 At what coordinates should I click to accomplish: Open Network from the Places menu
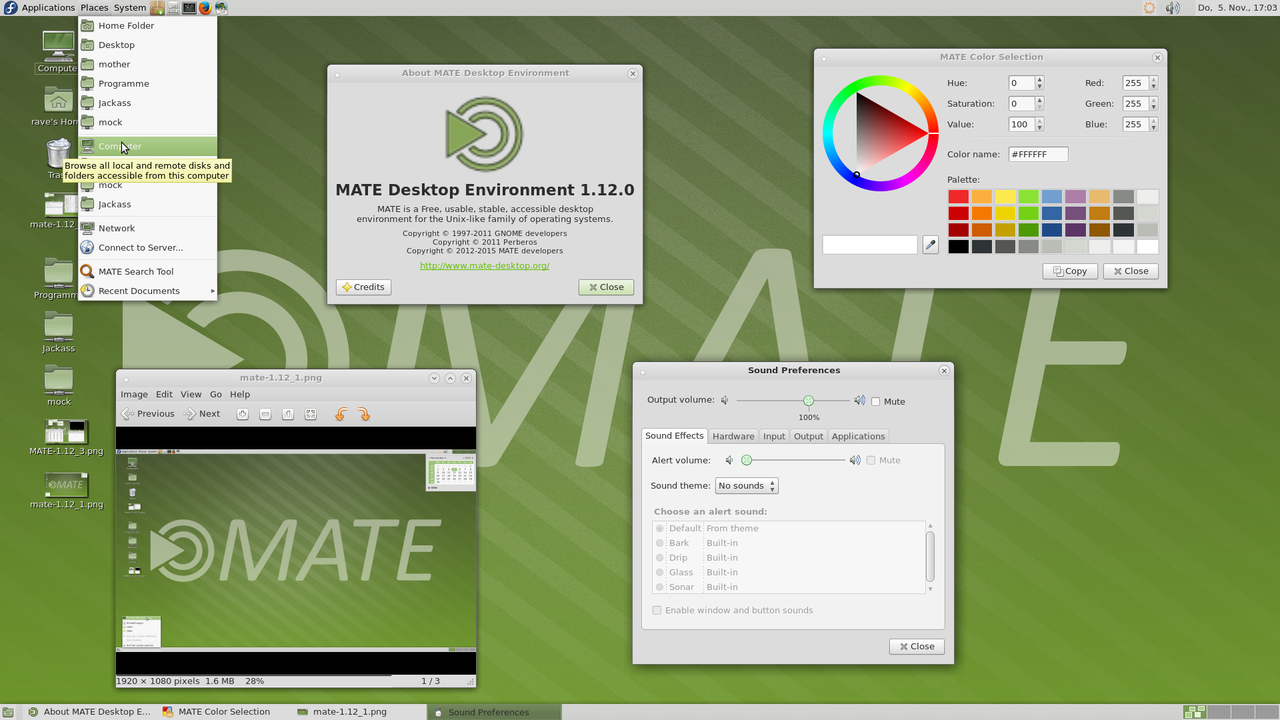116,228
